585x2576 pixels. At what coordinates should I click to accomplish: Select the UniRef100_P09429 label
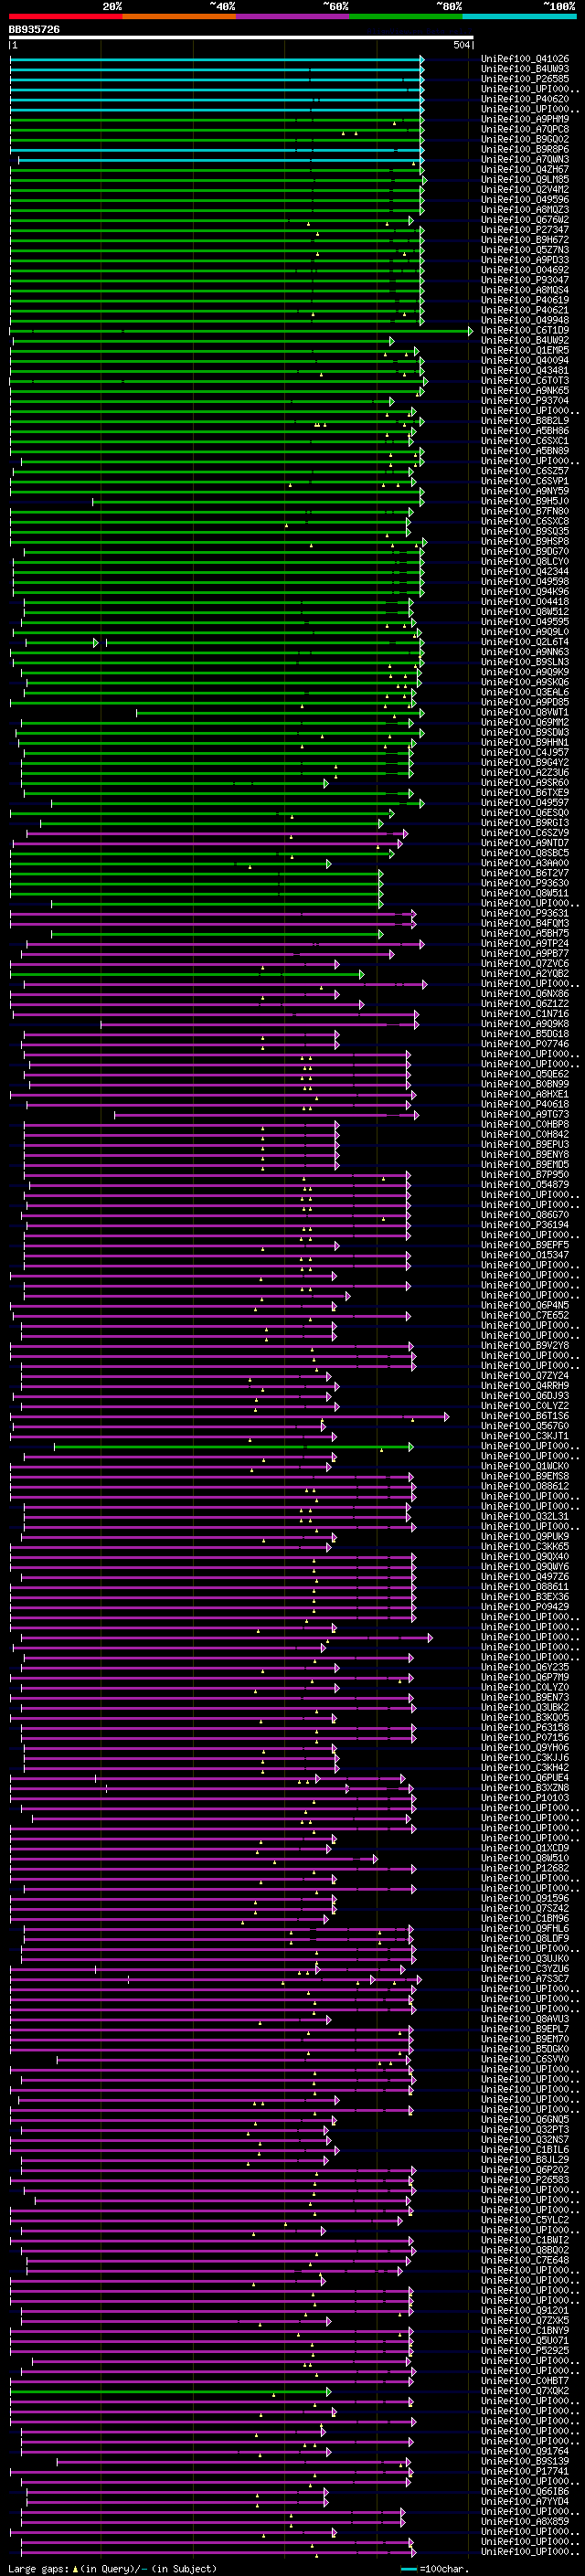[x=525, y=1607]
